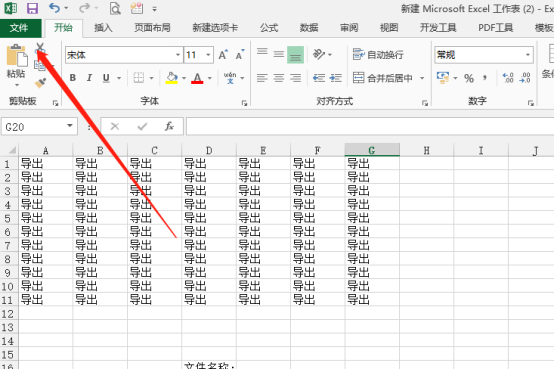Decrease font size with the small A icon
This screenshot has width=554, height=369.
point(240,55)
